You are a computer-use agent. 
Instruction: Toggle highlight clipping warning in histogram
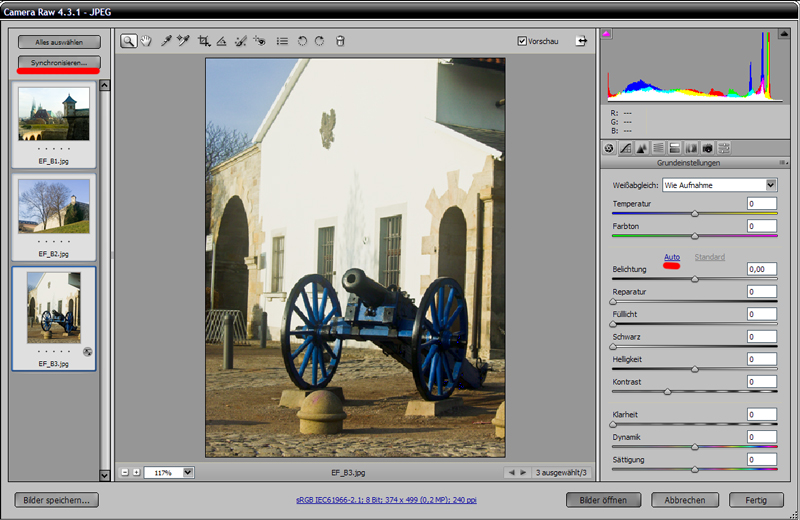tap(784, 35)
